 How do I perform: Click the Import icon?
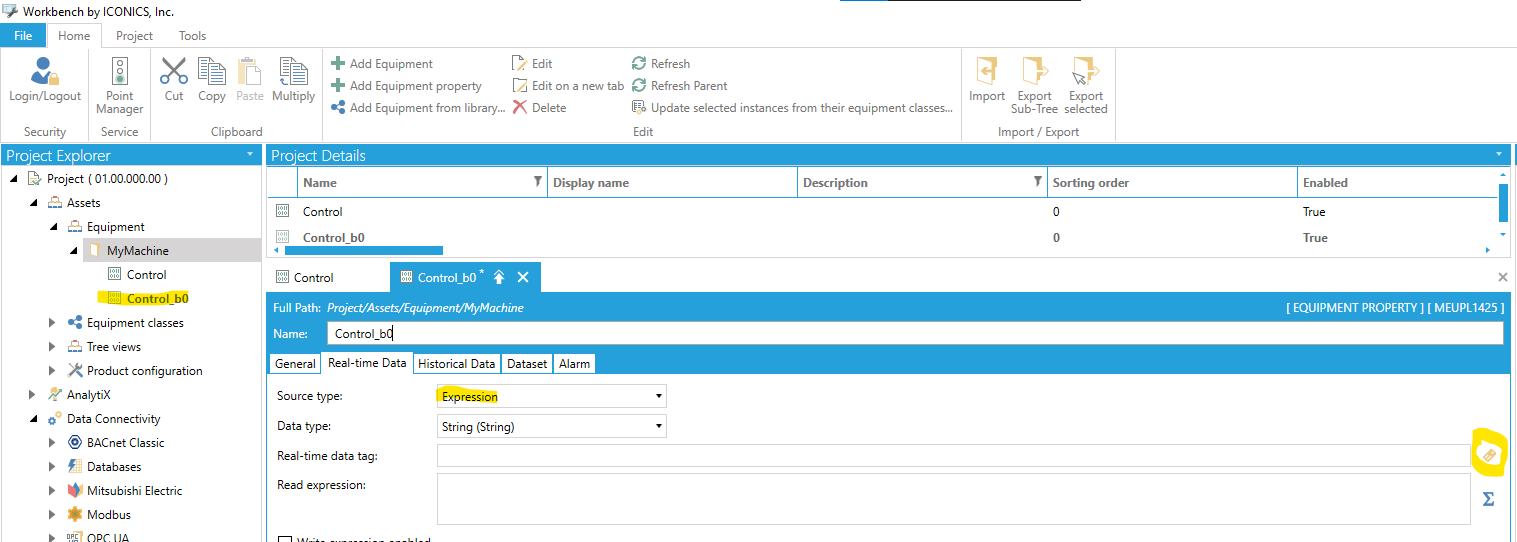coord(987,80)
